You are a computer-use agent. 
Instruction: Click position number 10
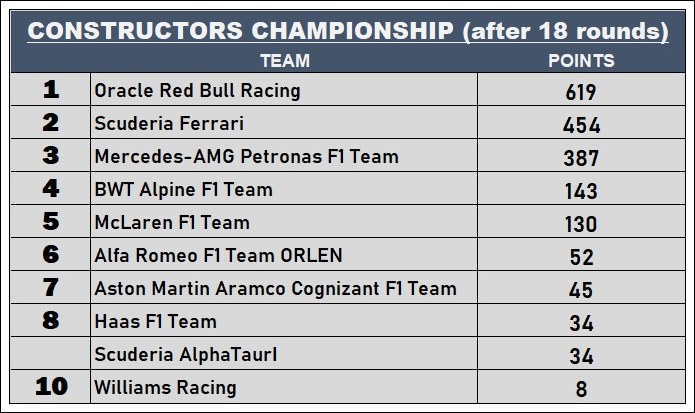pos(51,386)
